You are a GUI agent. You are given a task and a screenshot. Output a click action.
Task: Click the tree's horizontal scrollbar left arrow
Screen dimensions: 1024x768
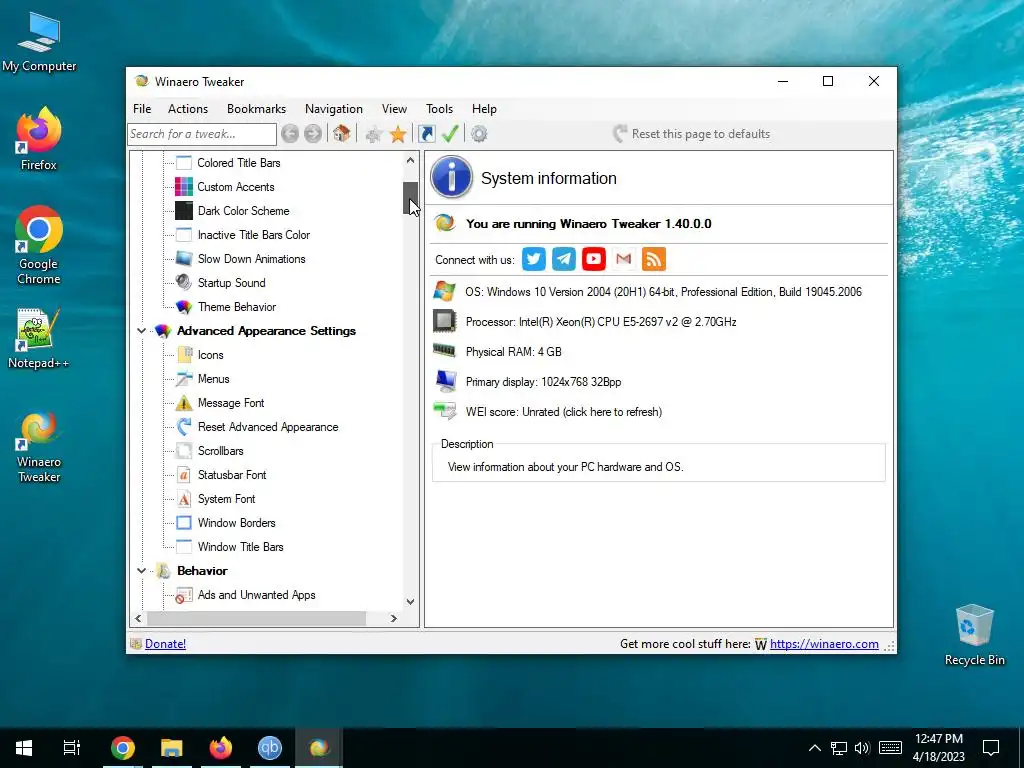(x=138, y=618)
